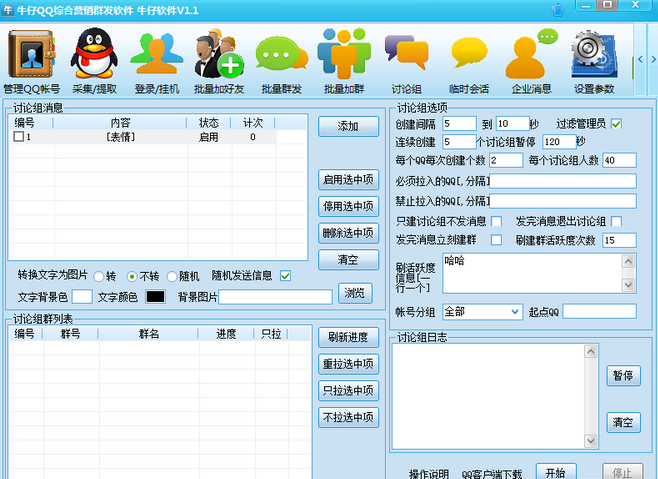
Task: Pick the 文字背景色 white swatch
Action: (x=82, y=296)
